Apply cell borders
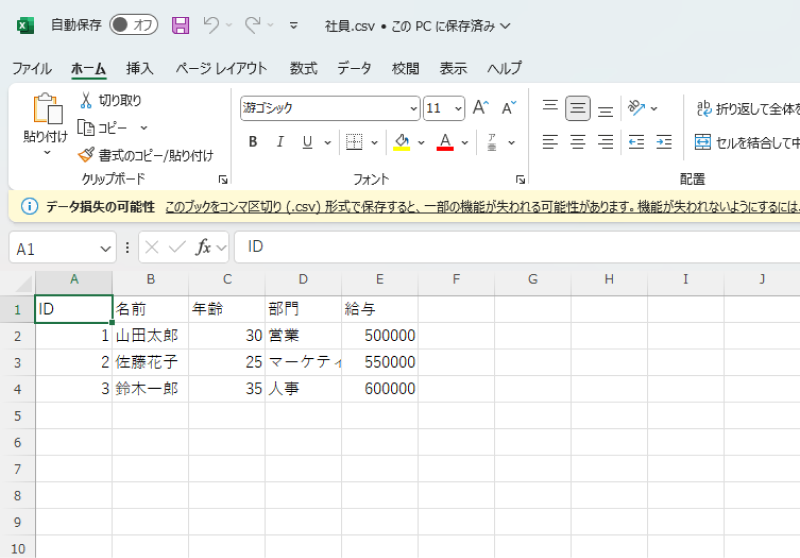 [x=354, y=142]
